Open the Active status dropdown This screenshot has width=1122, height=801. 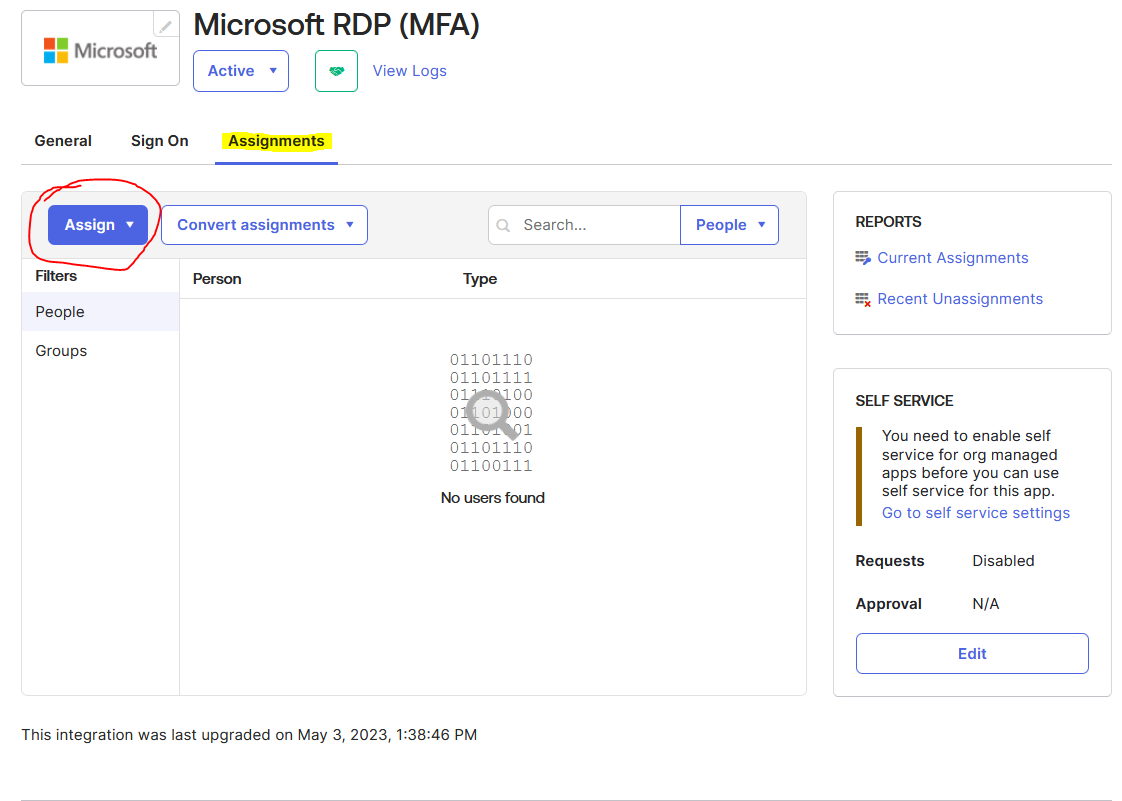pyautogui.click(x=241, y=71)
